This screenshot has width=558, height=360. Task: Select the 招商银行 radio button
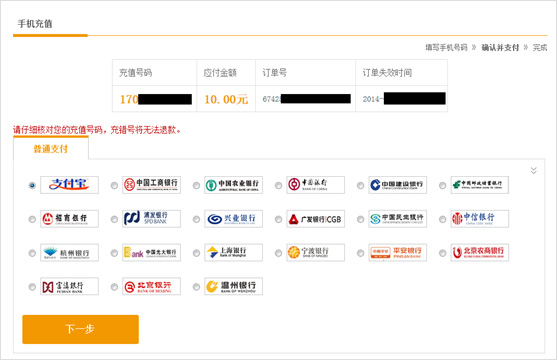tap(32, 219)
